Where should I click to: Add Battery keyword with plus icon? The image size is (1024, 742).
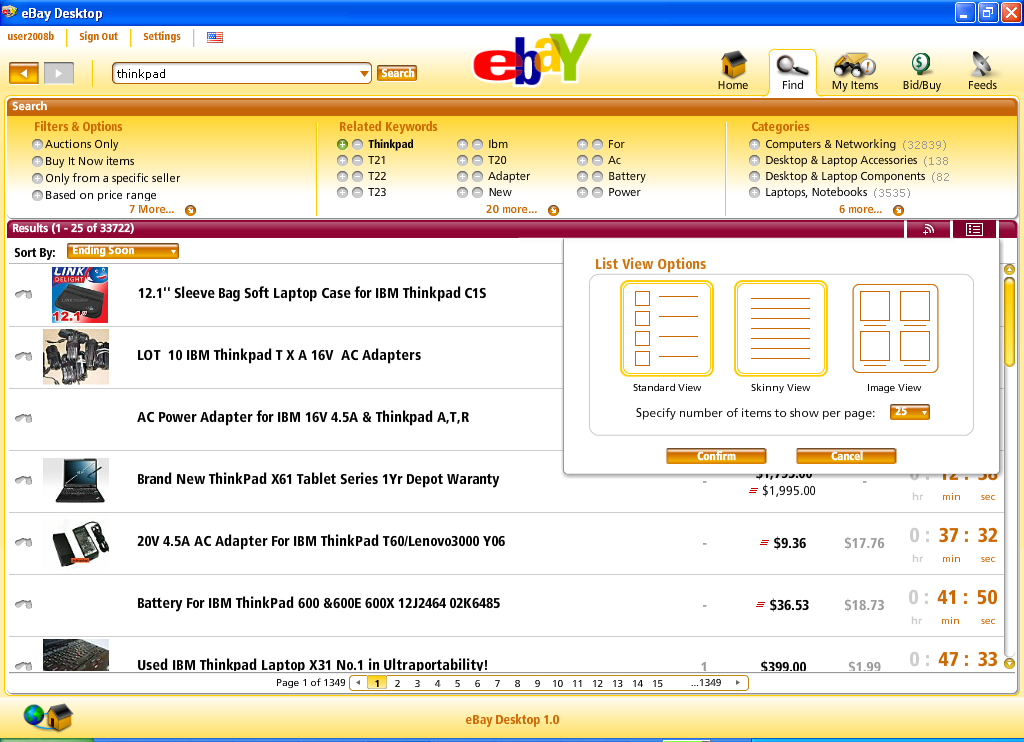tap(583, 176)
